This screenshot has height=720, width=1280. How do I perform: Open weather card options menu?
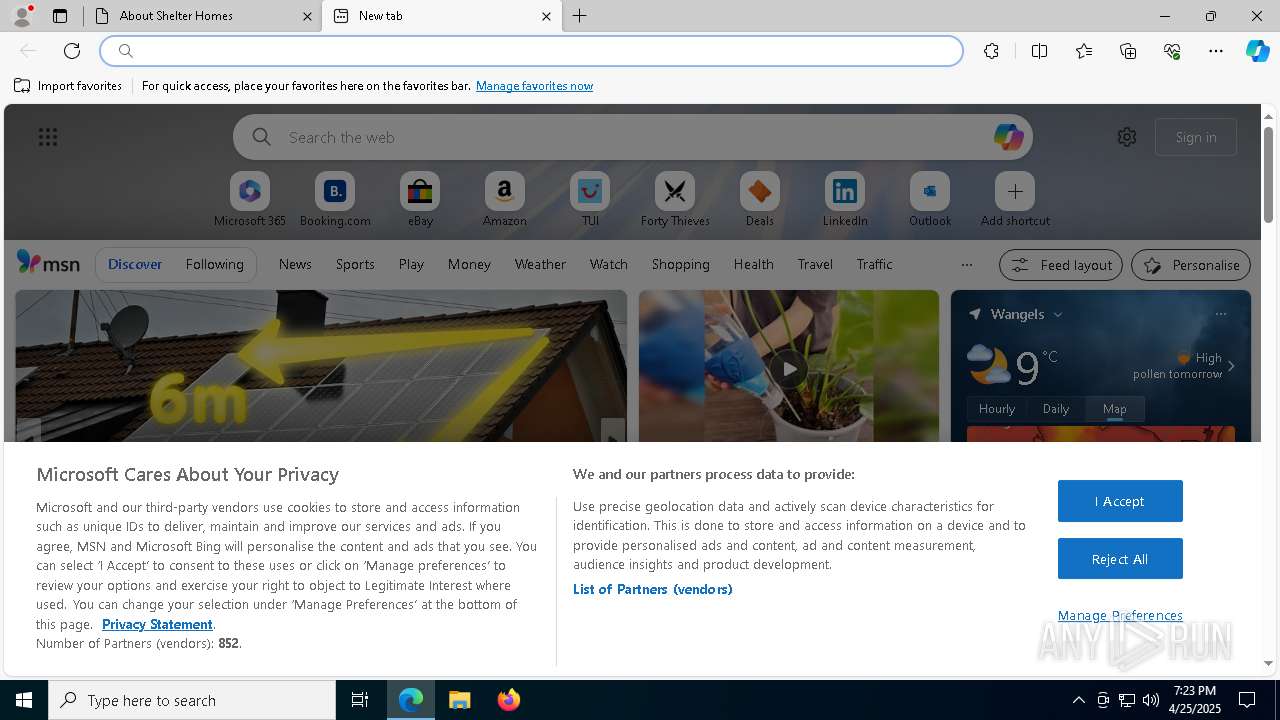point(1221,314)
